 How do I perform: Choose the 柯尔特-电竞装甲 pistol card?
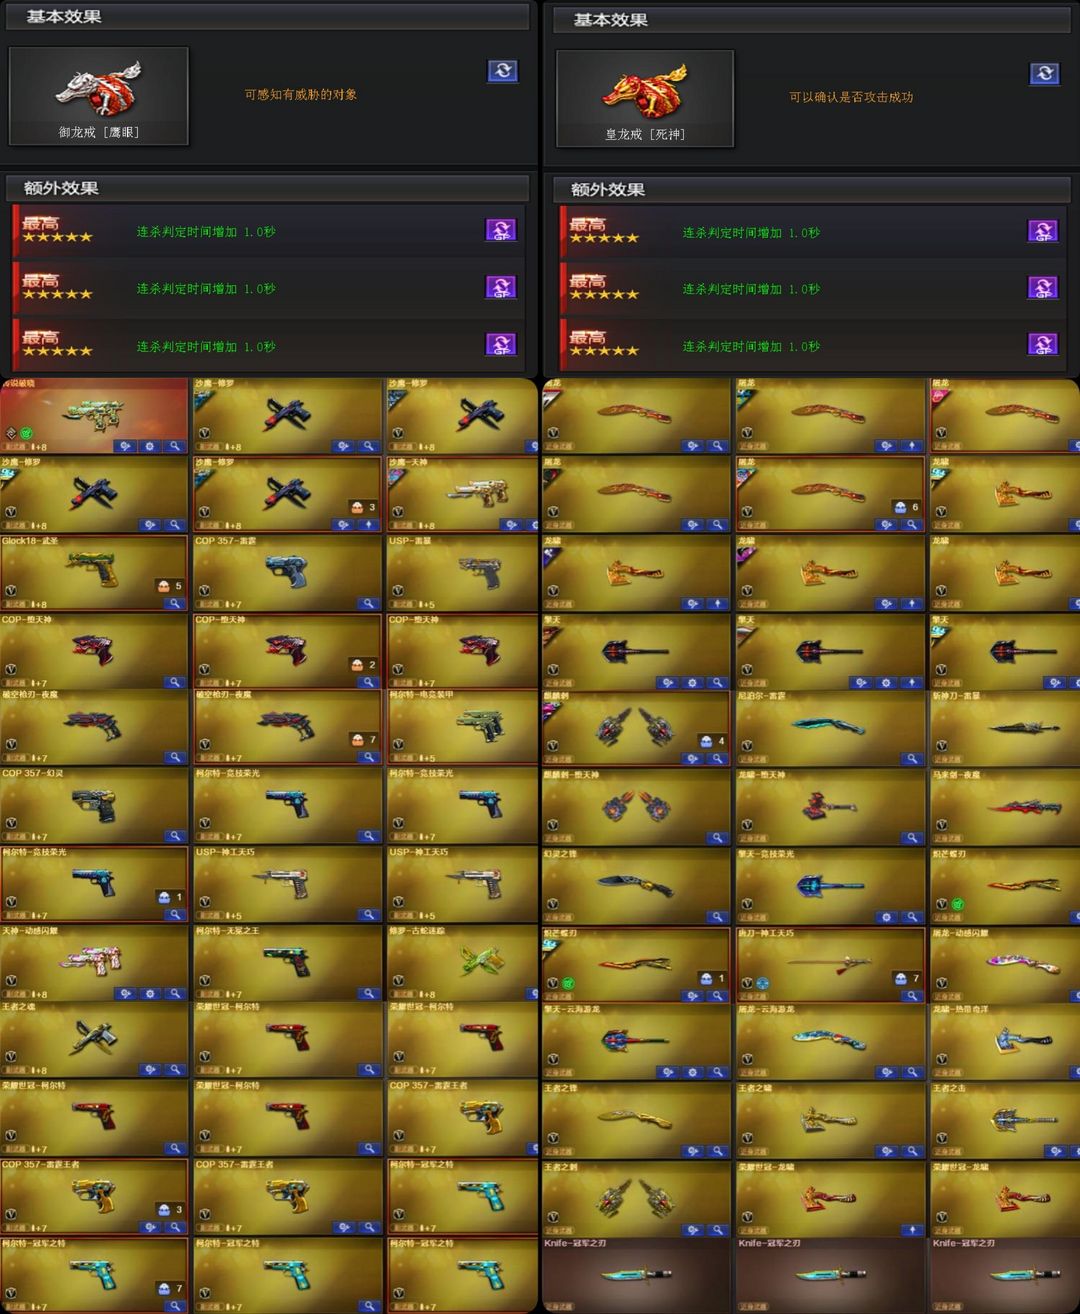click(x=463, y=727)
